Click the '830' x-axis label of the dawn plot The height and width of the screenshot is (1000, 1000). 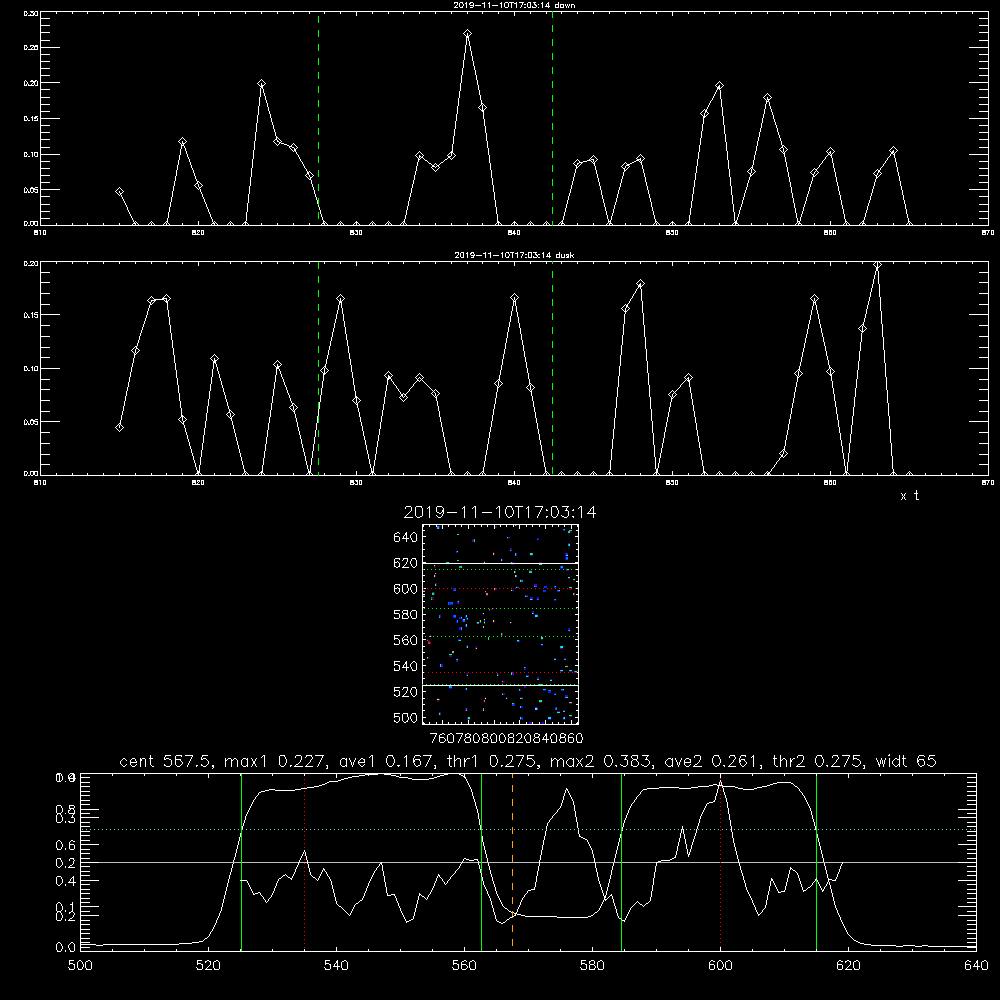tap(356, 233)
